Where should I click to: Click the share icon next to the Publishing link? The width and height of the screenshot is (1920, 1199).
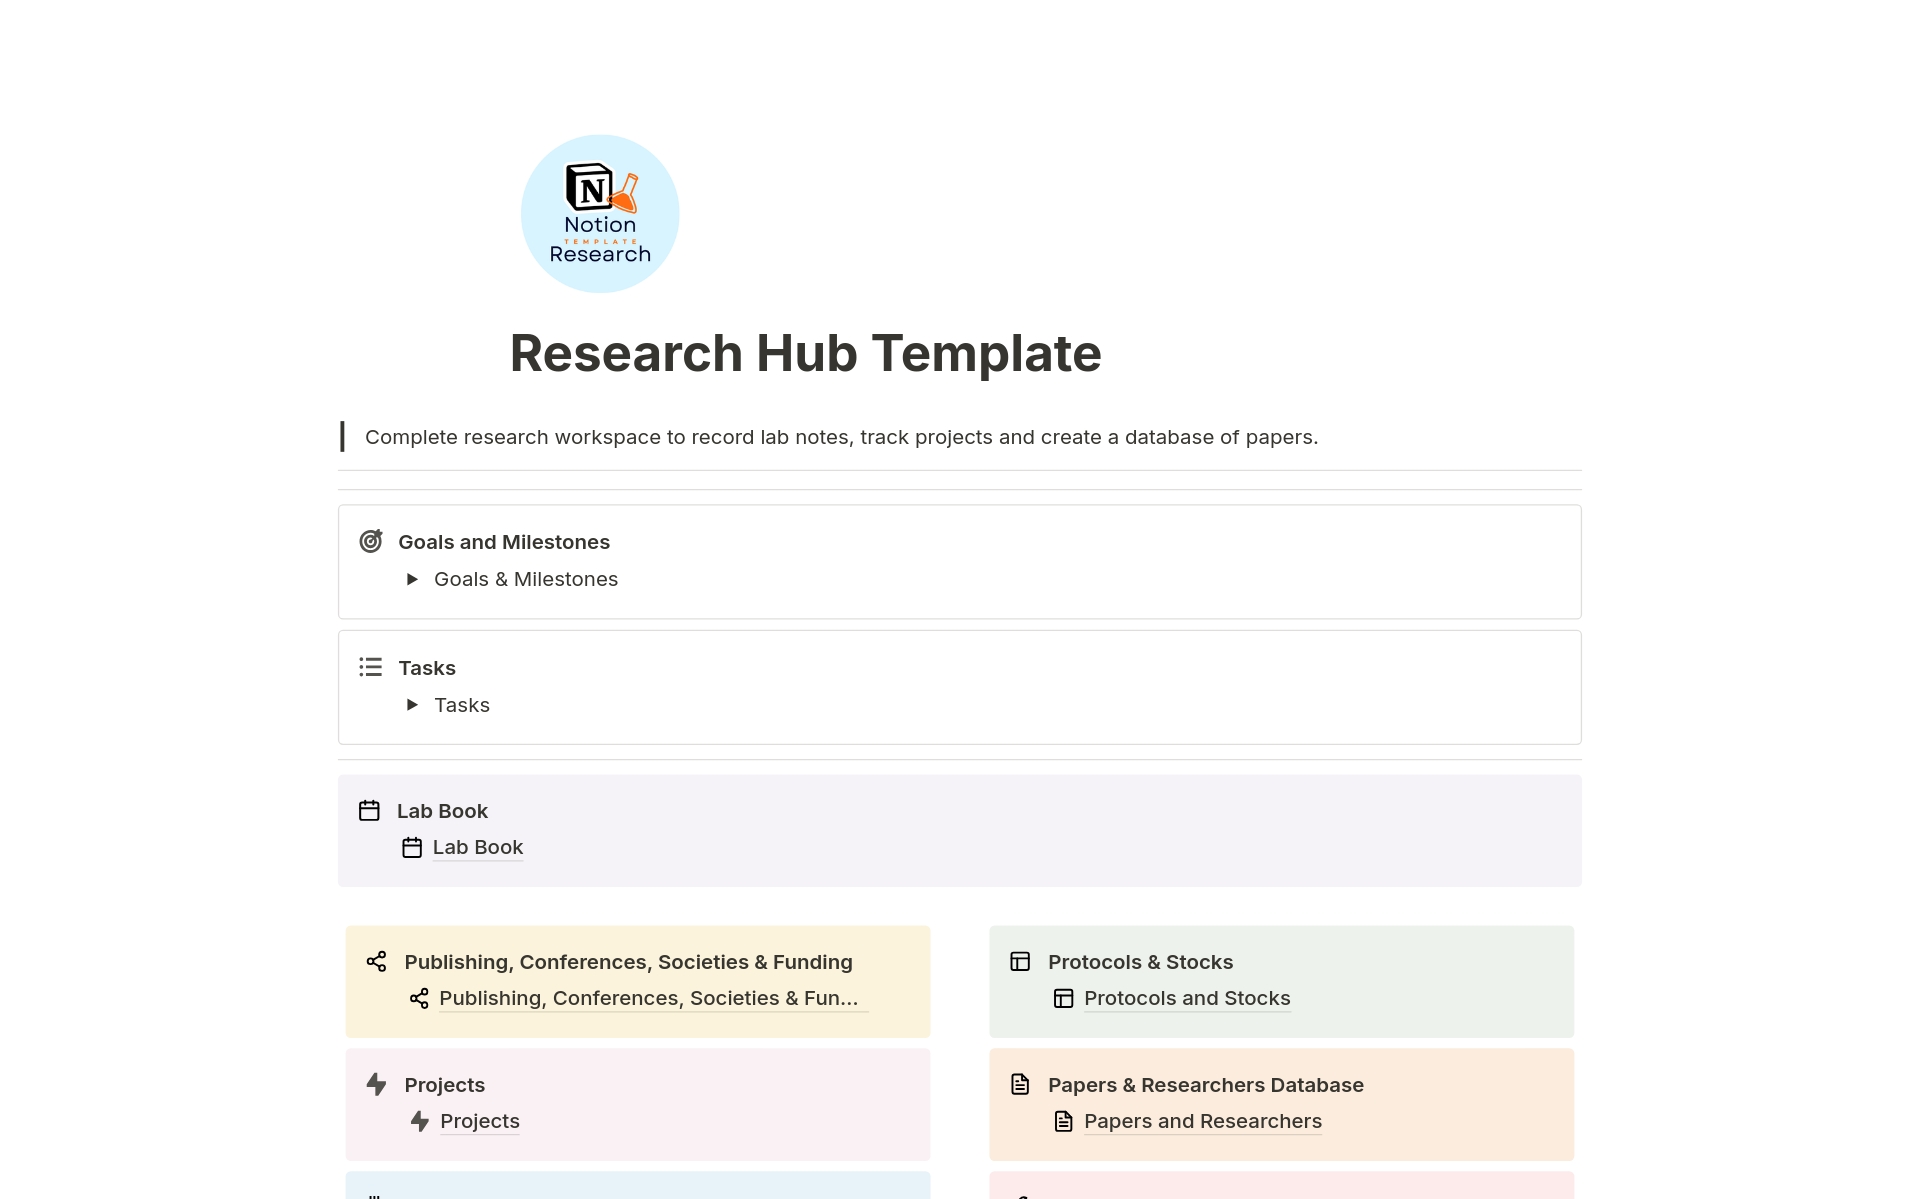coord(421,998)
